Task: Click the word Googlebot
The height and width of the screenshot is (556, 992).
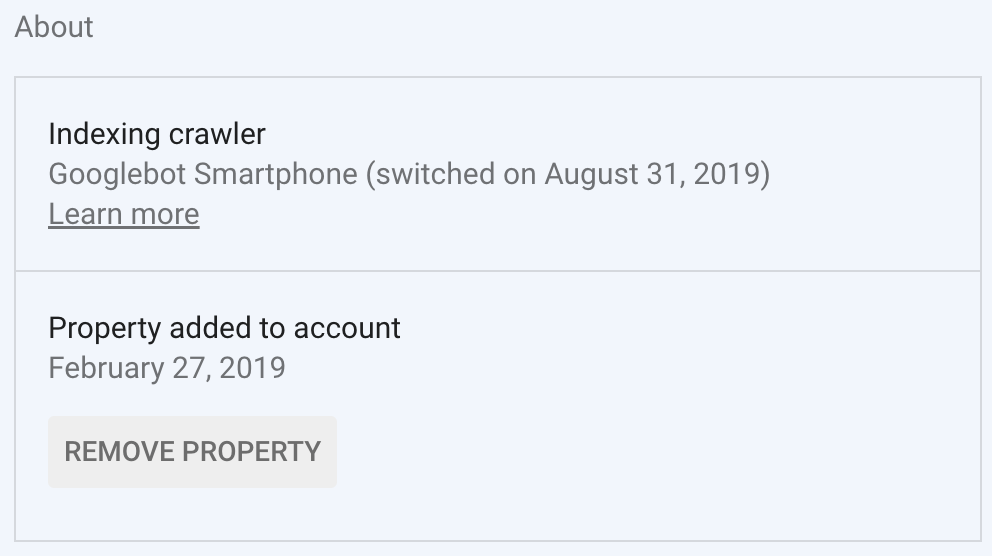Action: pos(117,174)
